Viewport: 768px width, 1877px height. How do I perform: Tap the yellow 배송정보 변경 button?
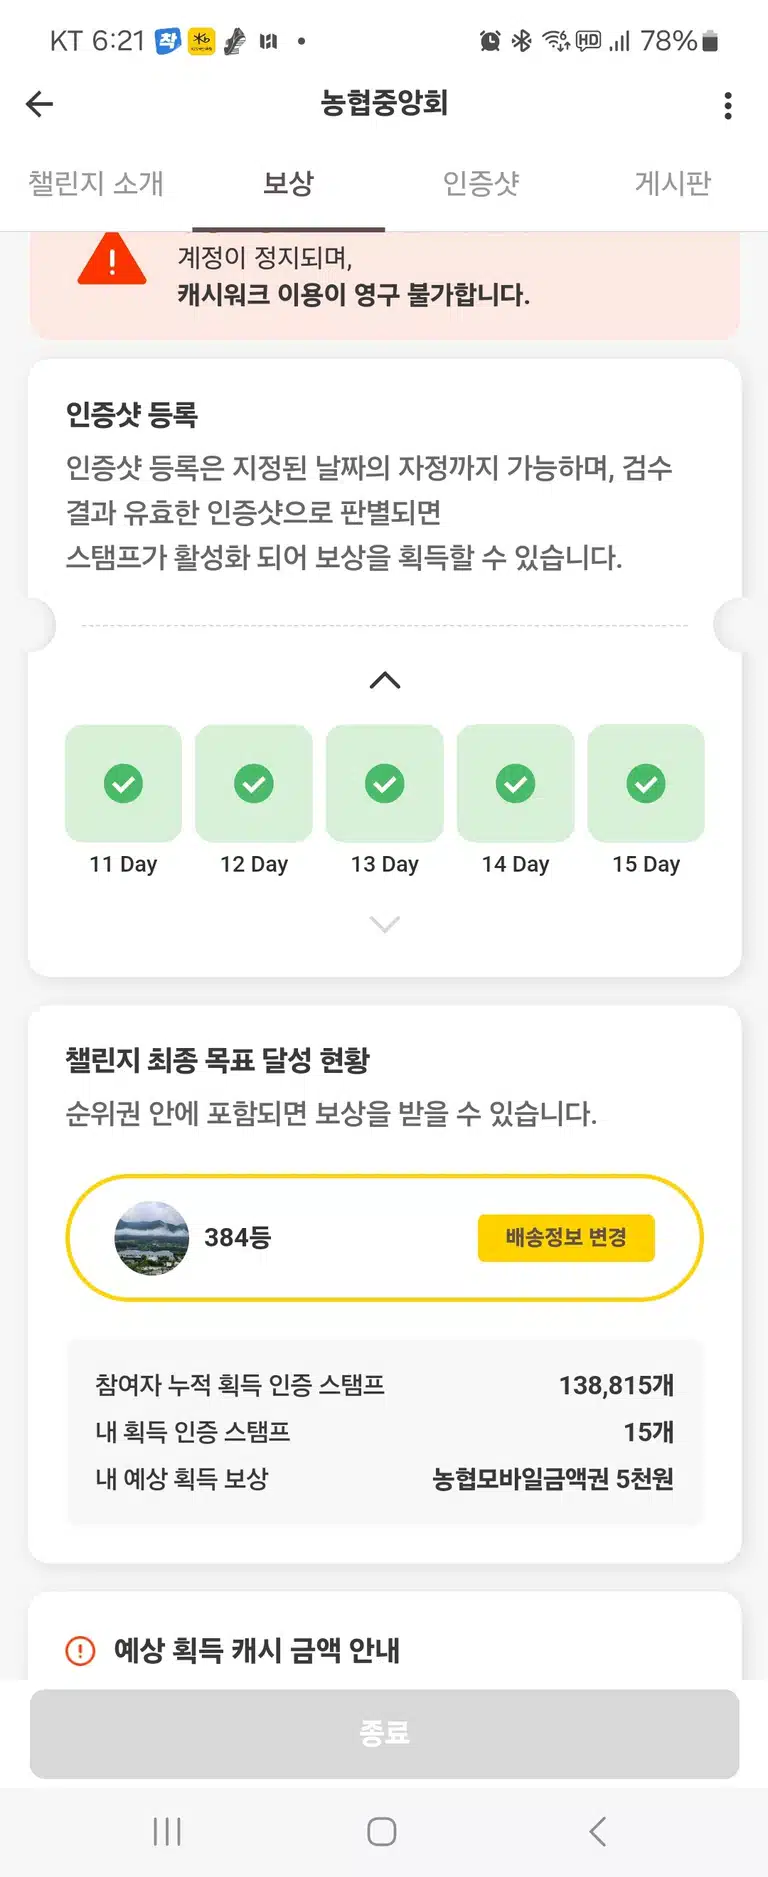tap(566, 1238)
